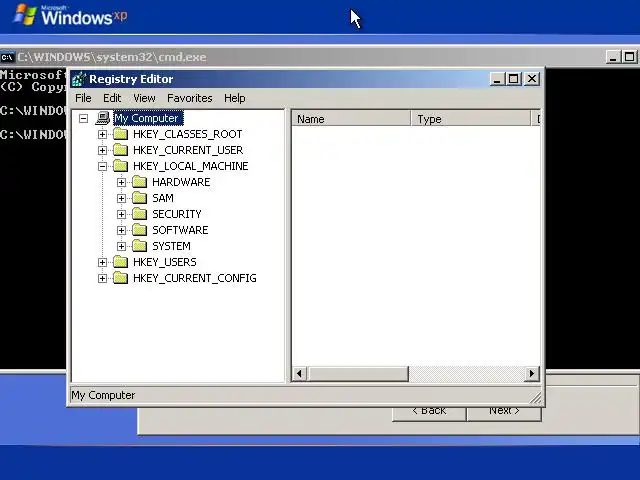Click the Registry Editor title bar icon
The image size is (640, 480).
(x=79, y=79)
